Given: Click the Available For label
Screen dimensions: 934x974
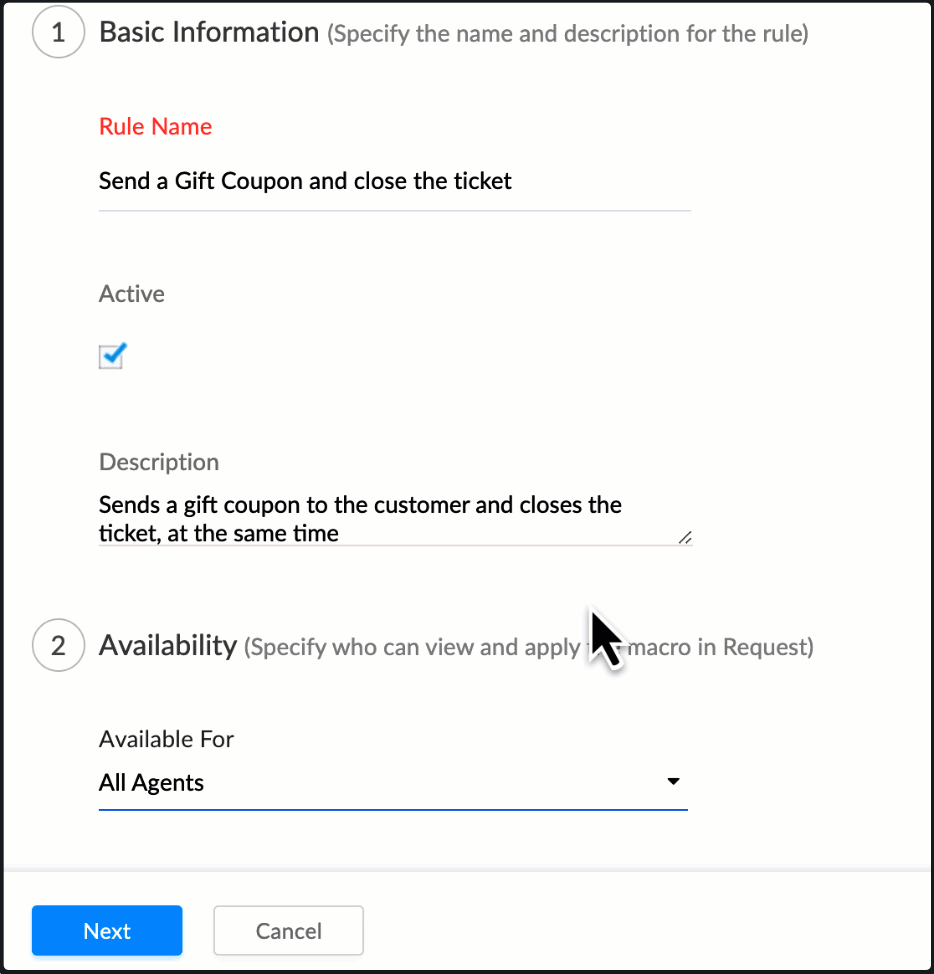Looking at the screenshot, I should pyautogui.click(x=166, y=739).
